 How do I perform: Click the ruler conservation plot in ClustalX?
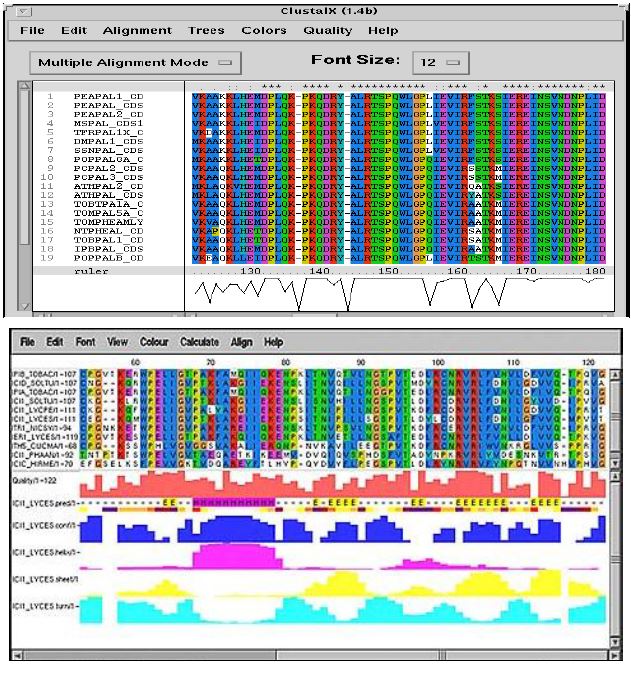[x=400, y=292]
